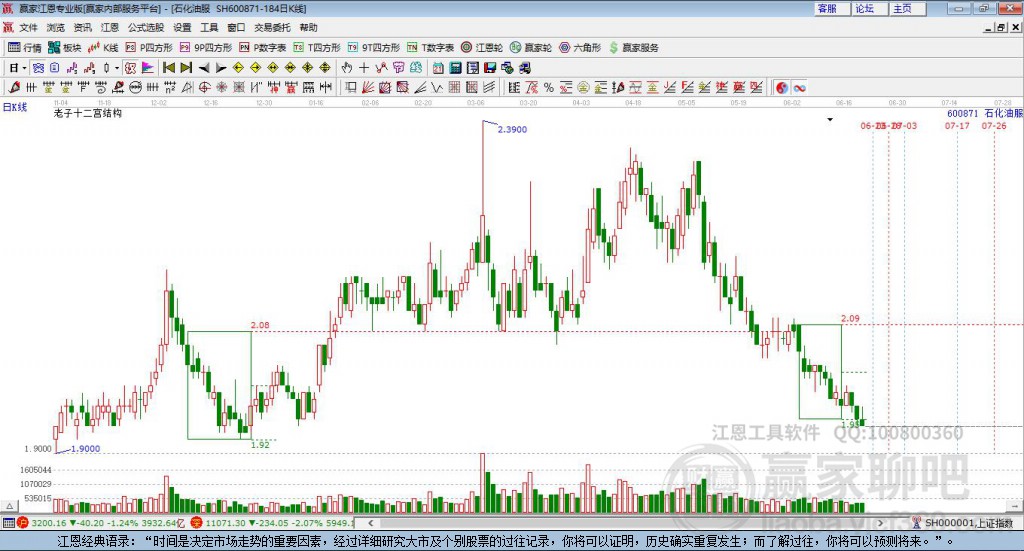Open the 窗口 menu
Viewport: 1024px width, 551px height.
point(236,27)
